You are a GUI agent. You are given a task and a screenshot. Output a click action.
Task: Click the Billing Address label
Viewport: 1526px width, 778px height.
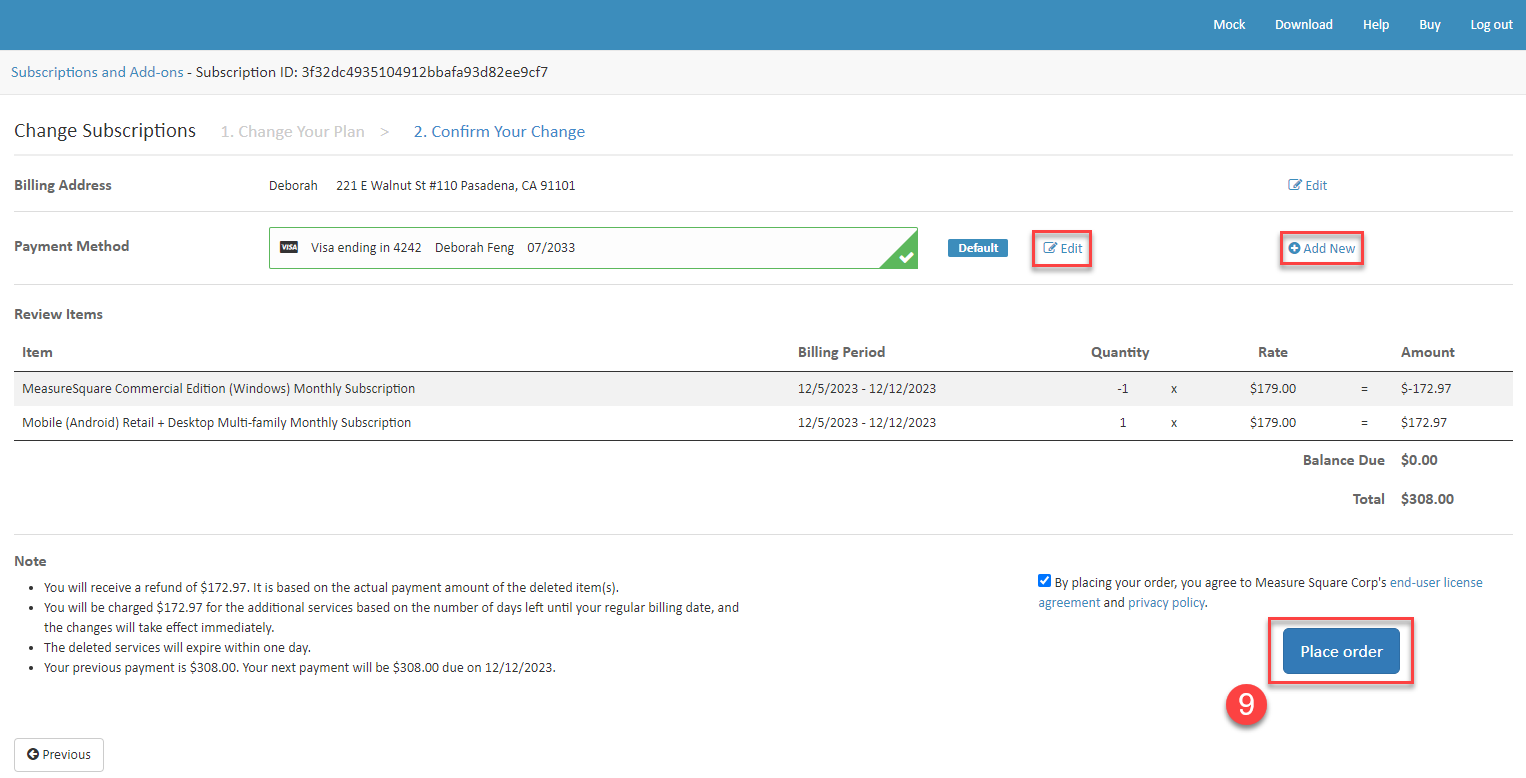(x=63, y=185)
